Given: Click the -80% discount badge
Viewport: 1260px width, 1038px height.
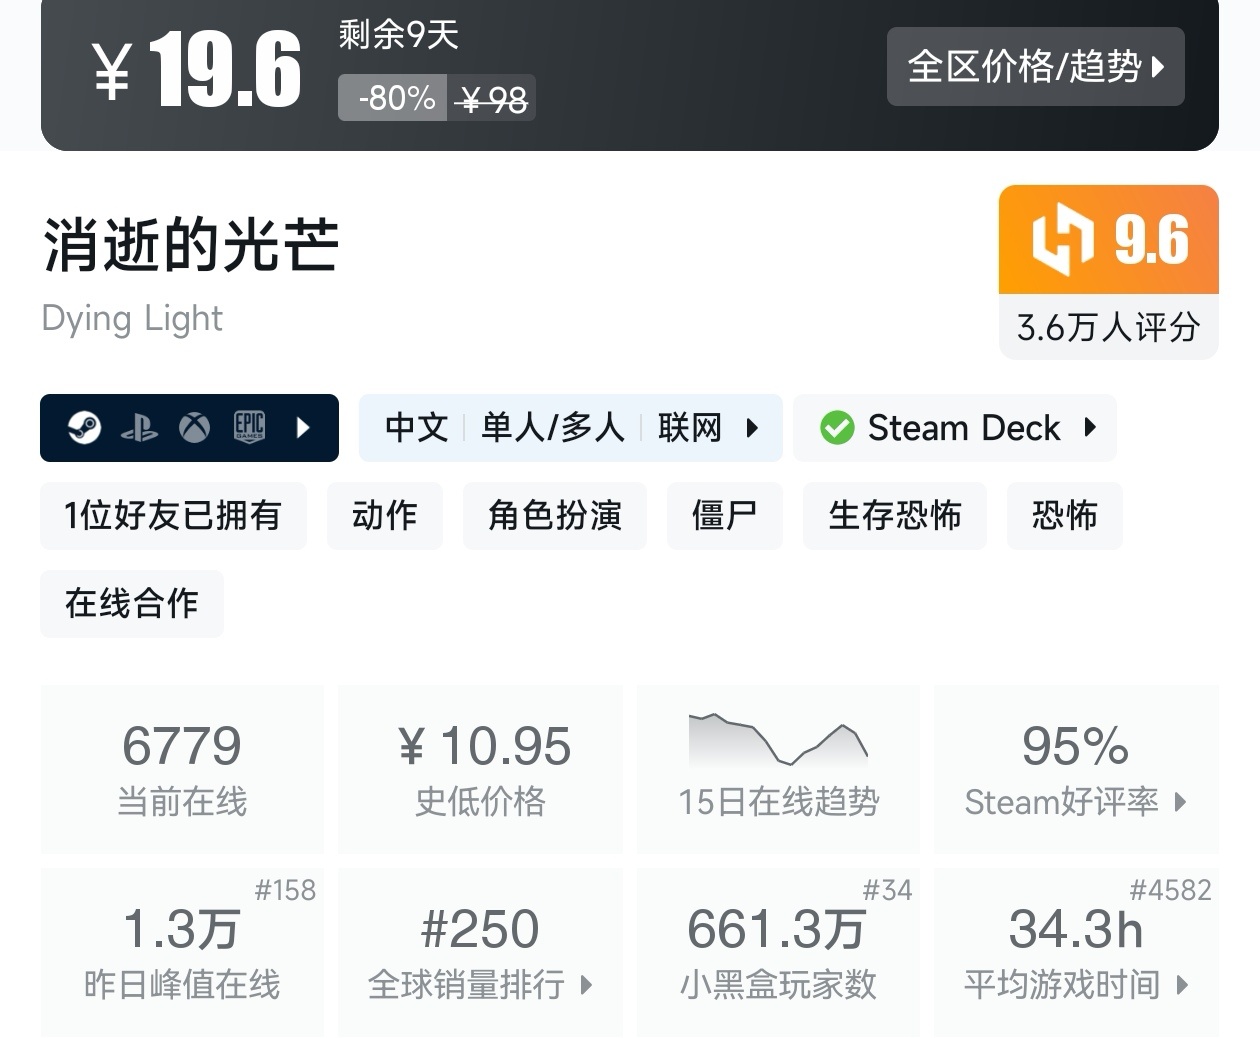Looking at the screenshot, I should [392, 98].
